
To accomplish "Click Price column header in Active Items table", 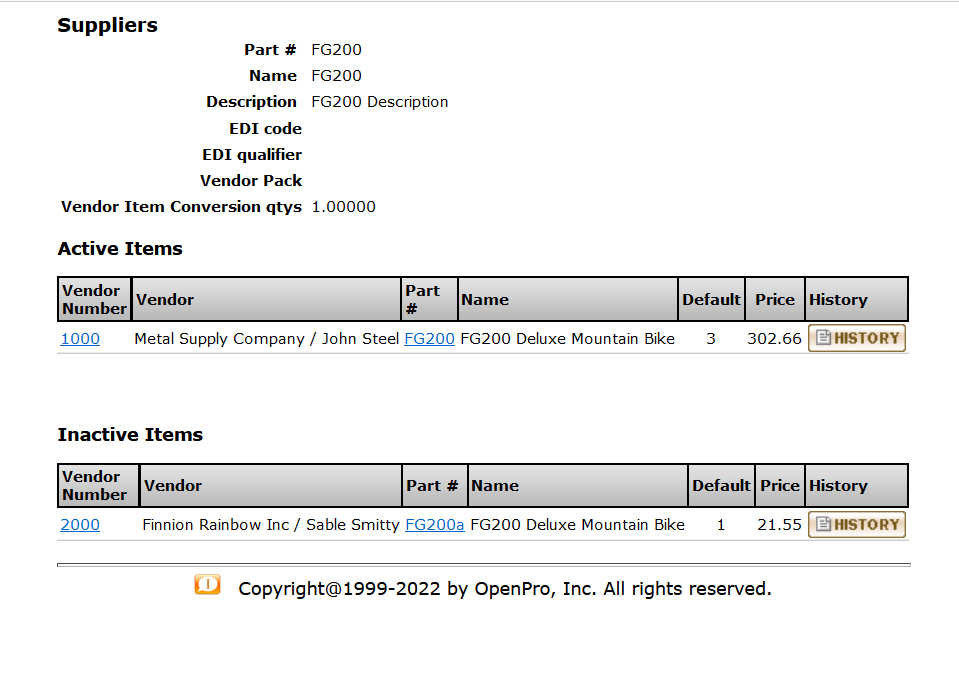I will [774, 300].
